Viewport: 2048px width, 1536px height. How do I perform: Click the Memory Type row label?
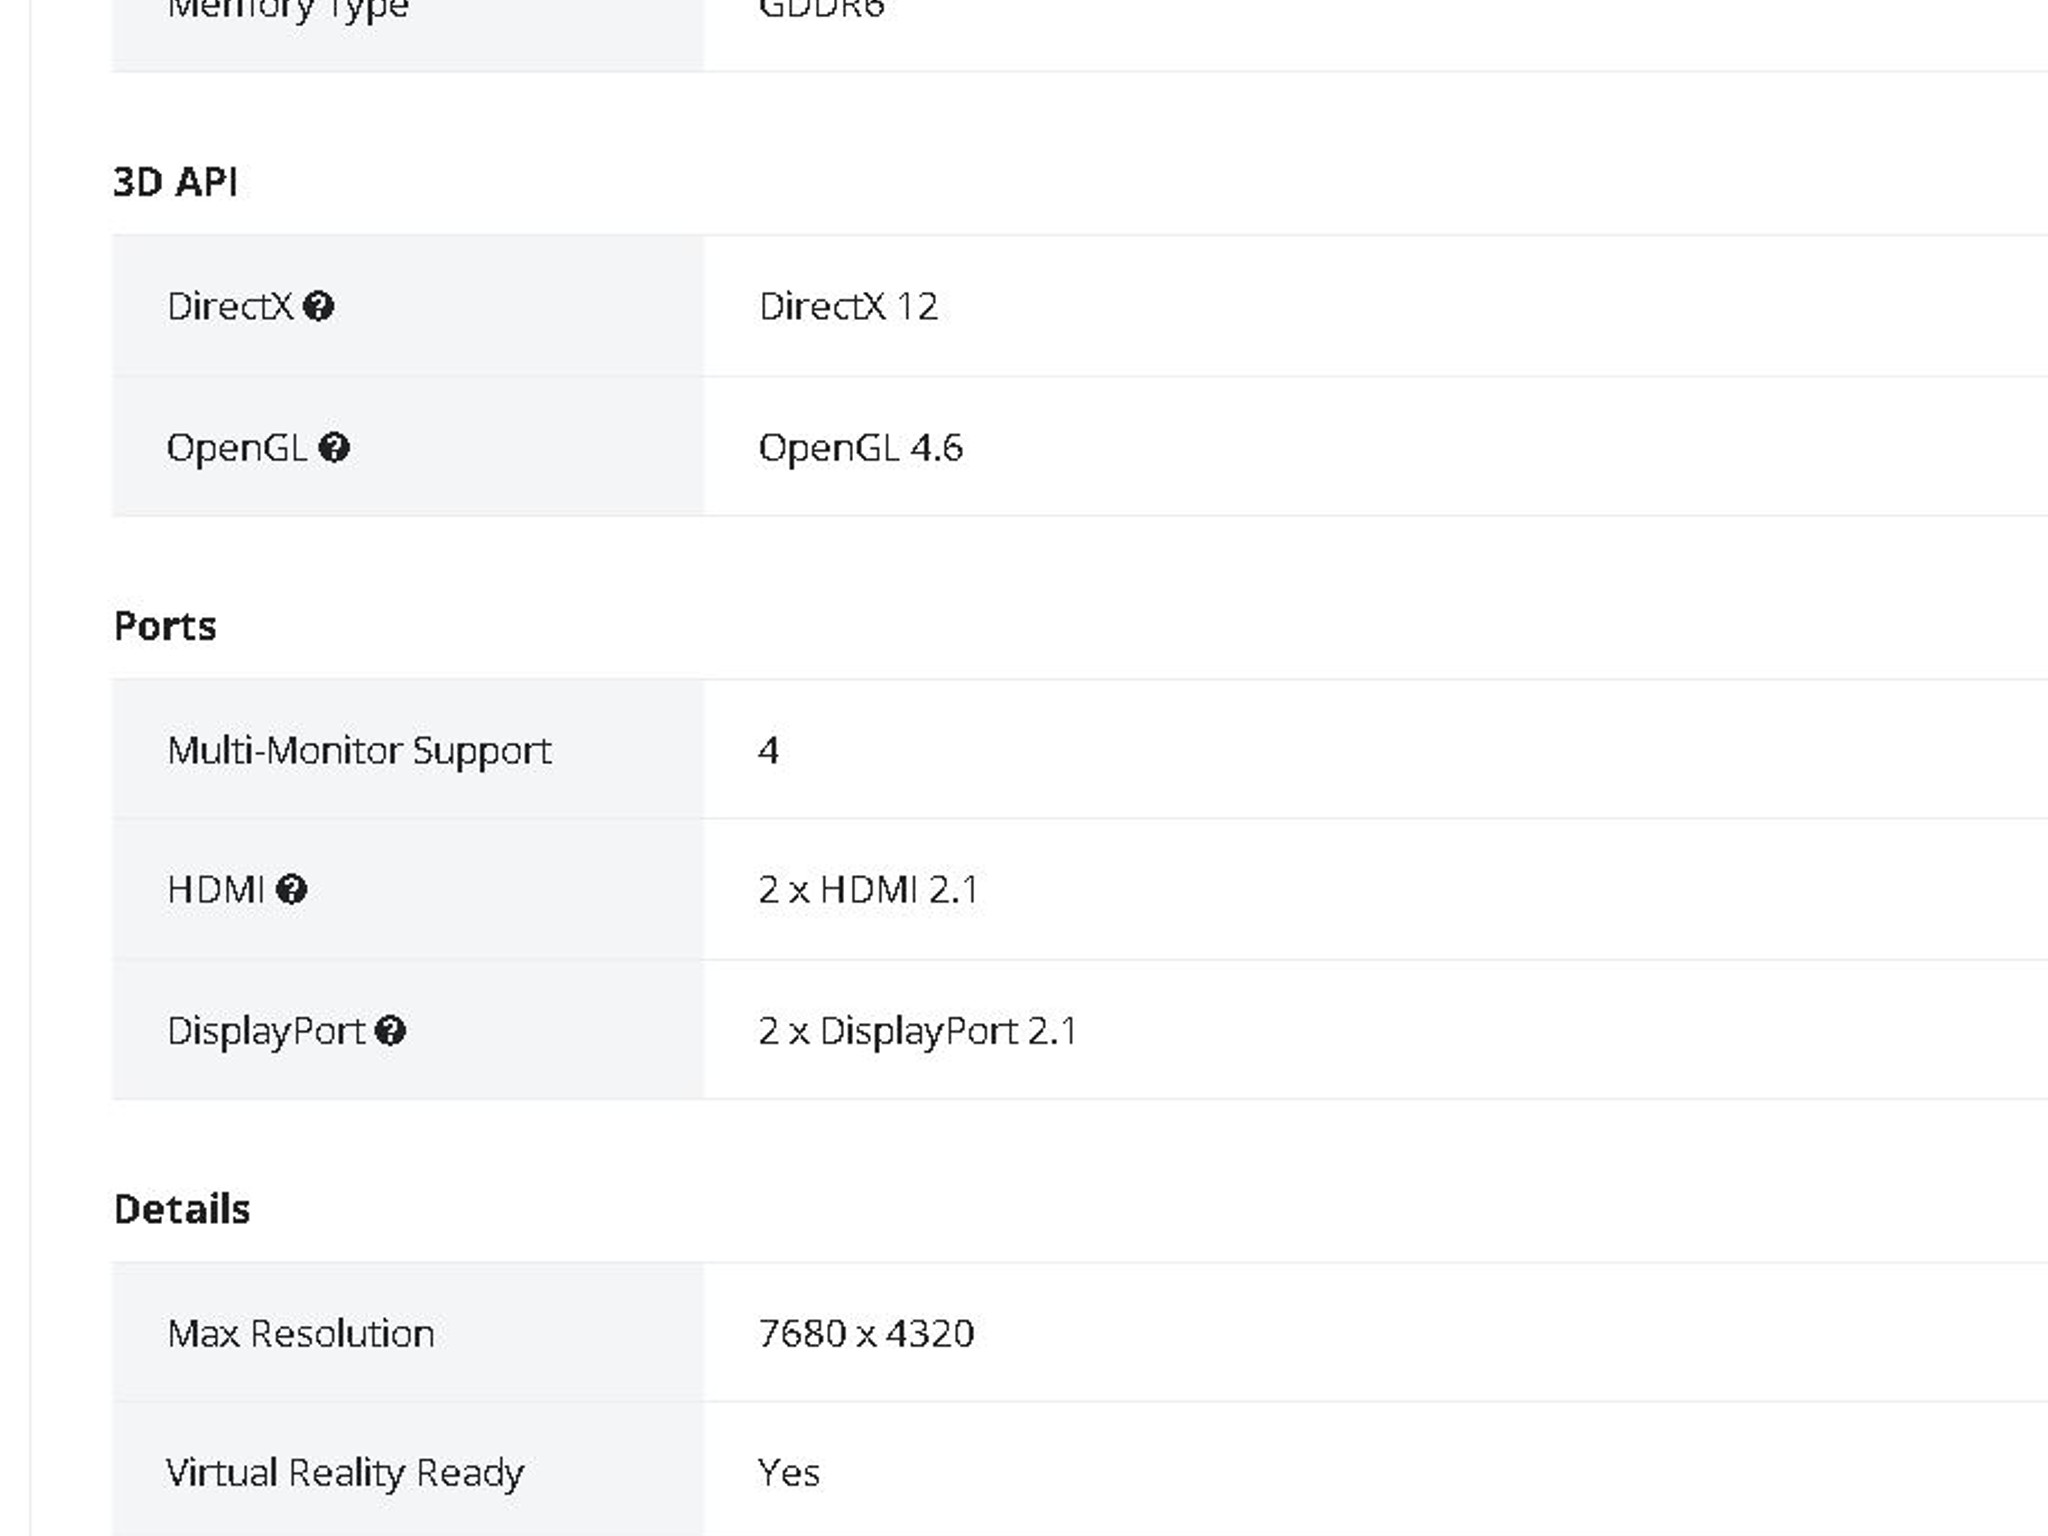[x=288, y=10]
